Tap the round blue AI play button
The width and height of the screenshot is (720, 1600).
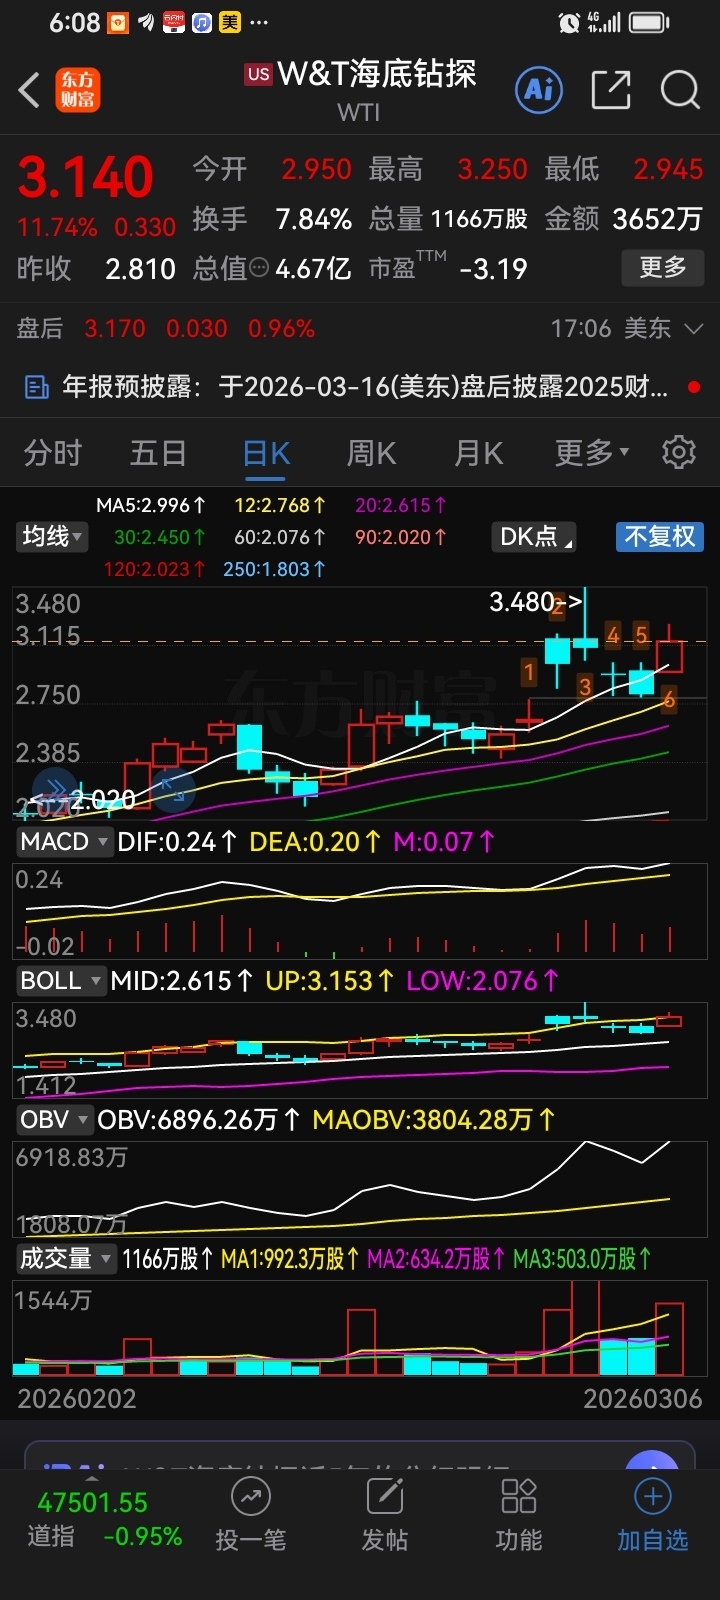click(652, 1462)
